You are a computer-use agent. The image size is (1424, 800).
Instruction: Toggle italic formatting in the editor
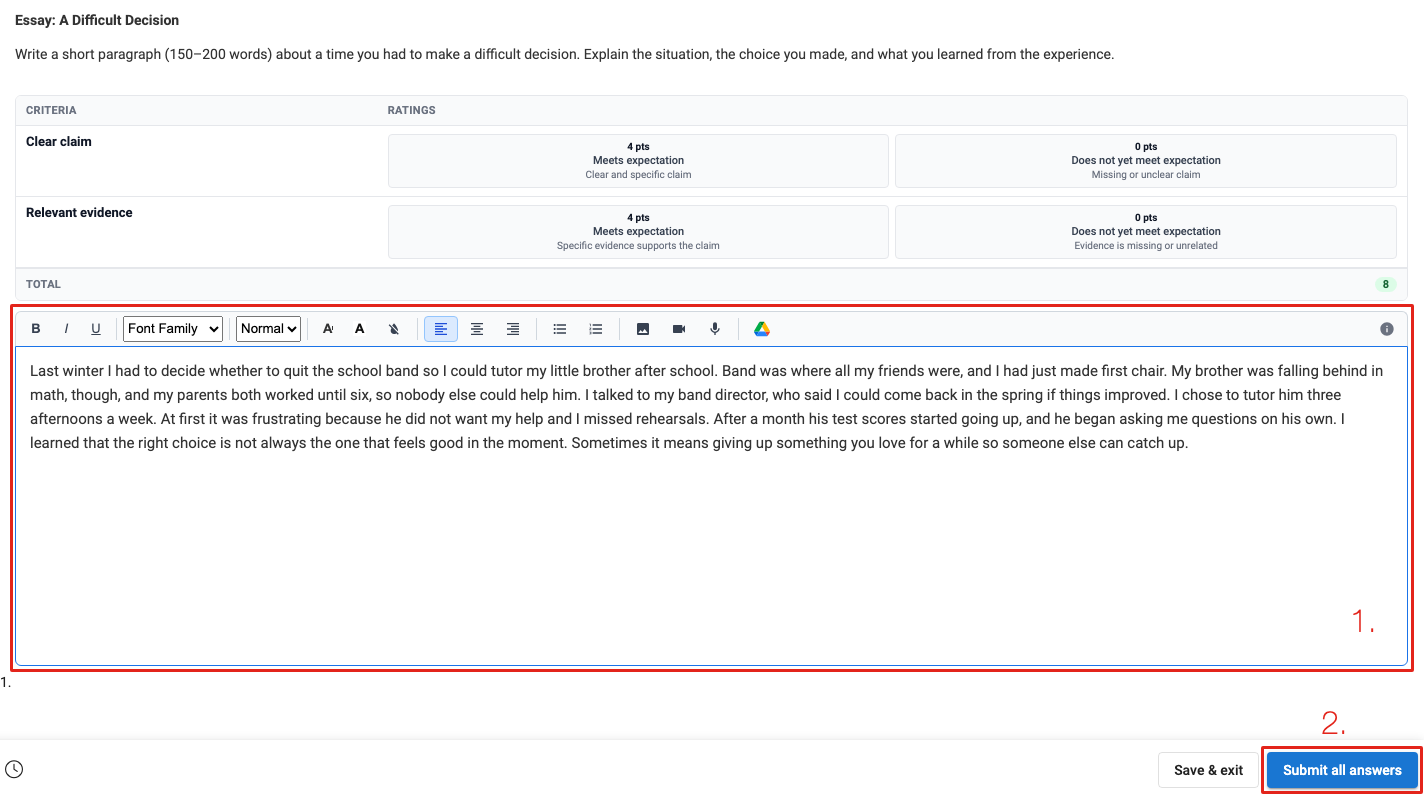(x=66, y=329)
